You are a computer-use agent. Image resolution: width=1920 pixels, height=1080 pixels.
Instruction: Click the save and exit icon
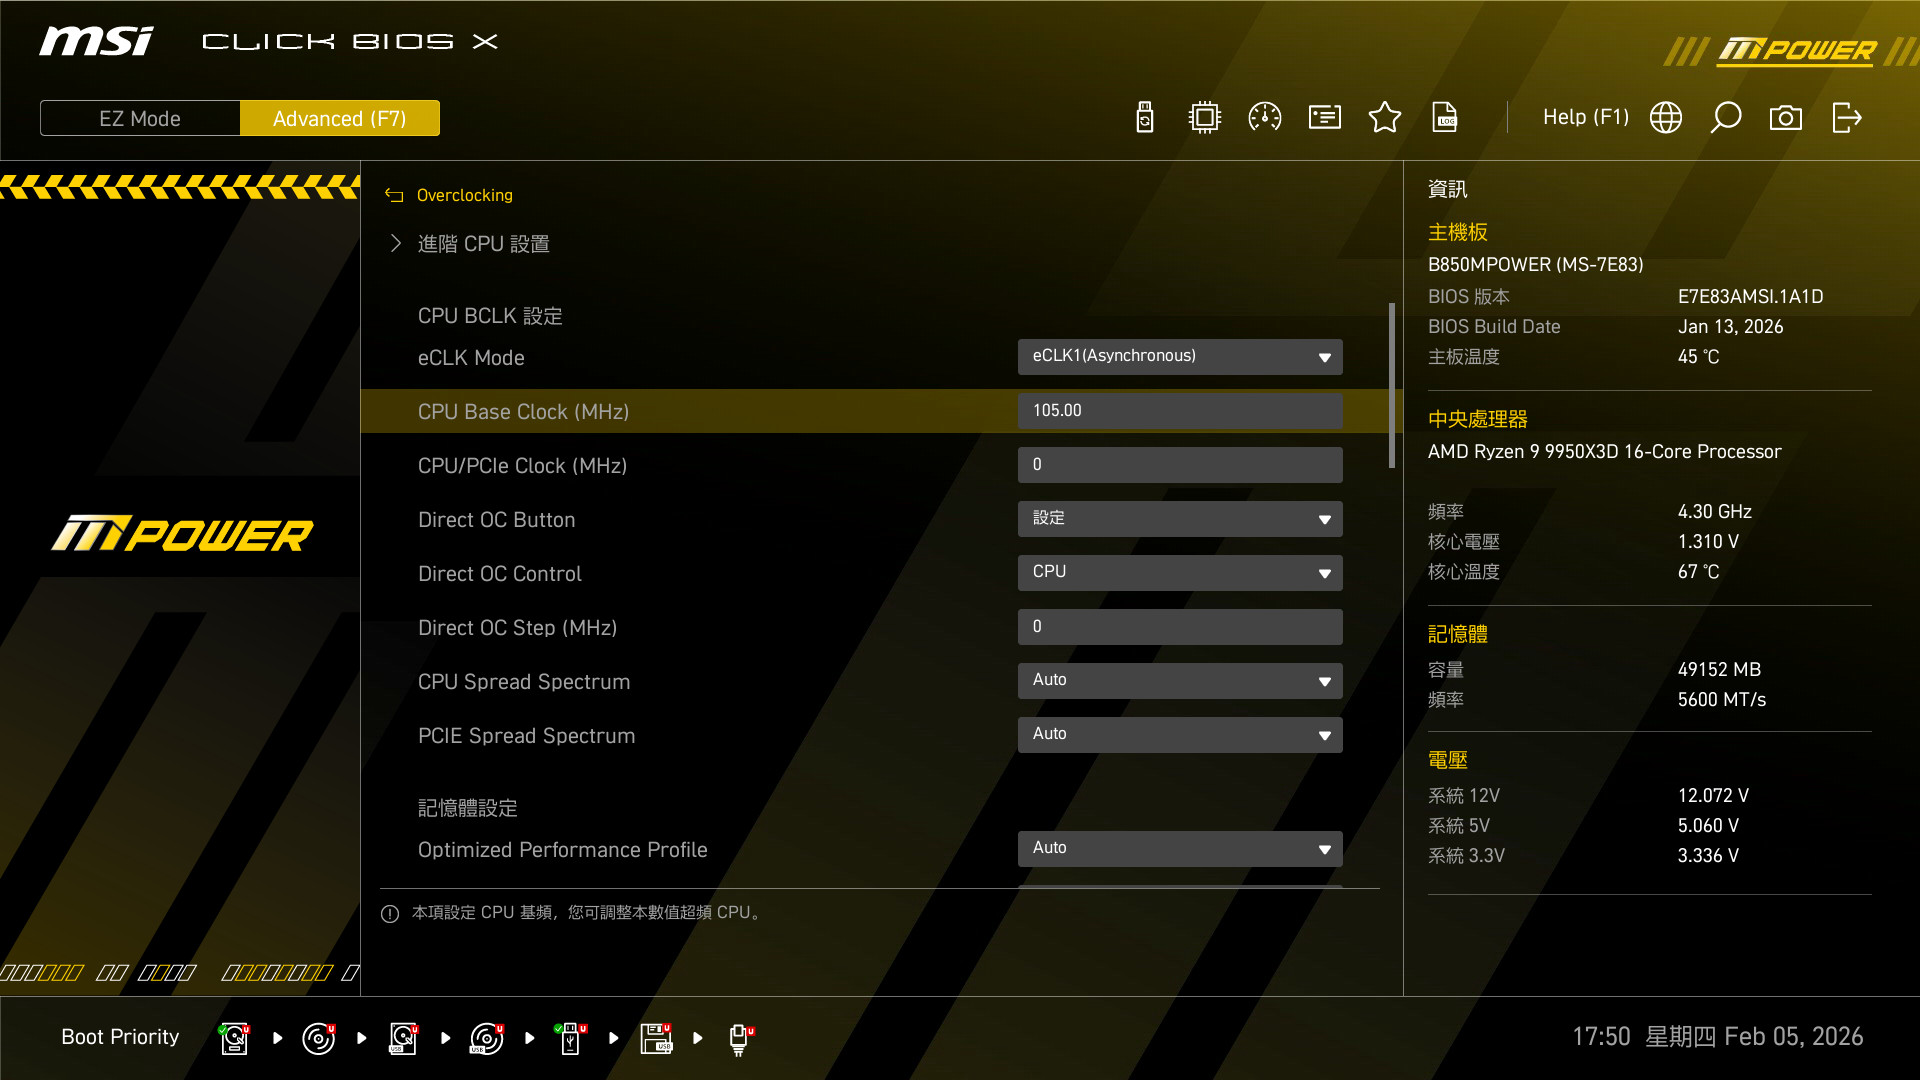point(1847,118)
